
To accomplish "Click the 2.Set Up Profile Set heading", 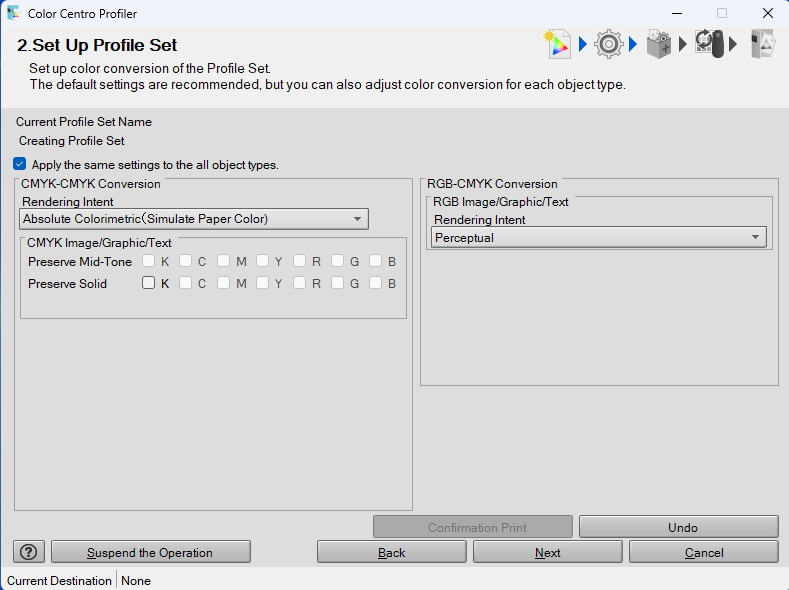I will coord(97,45).
